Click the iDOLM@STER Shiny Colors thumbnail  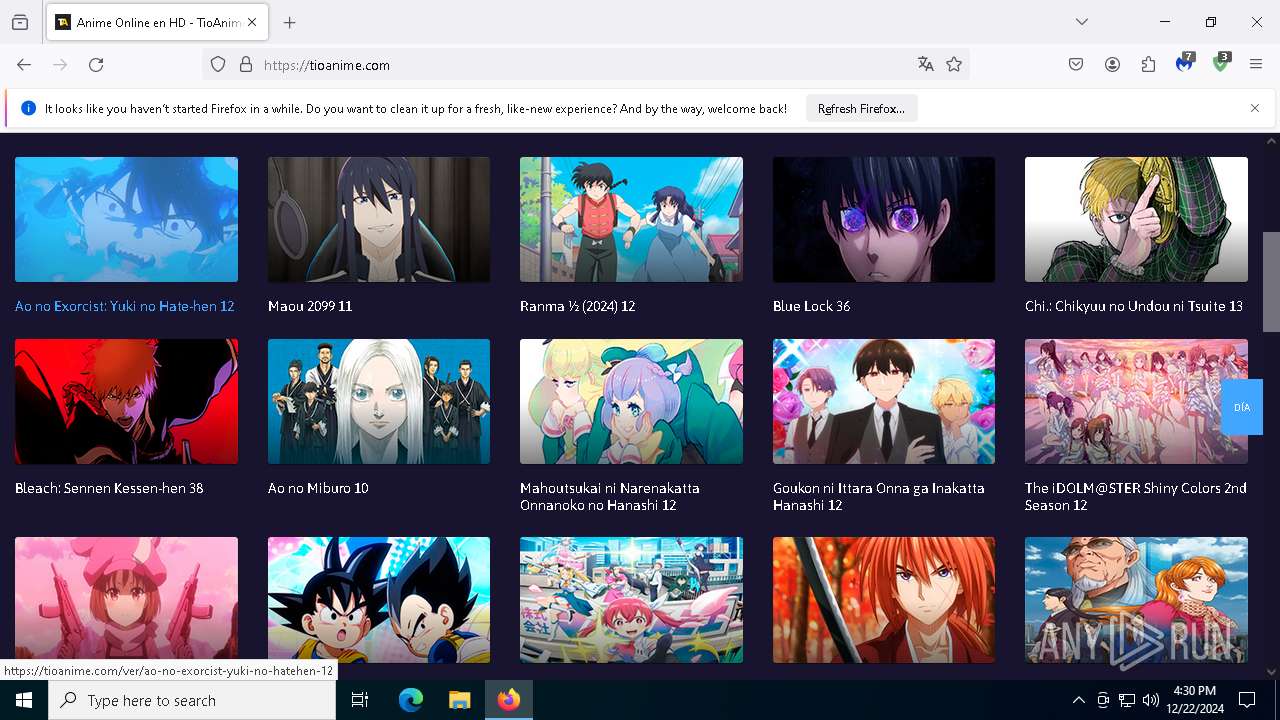[1136, 401]
